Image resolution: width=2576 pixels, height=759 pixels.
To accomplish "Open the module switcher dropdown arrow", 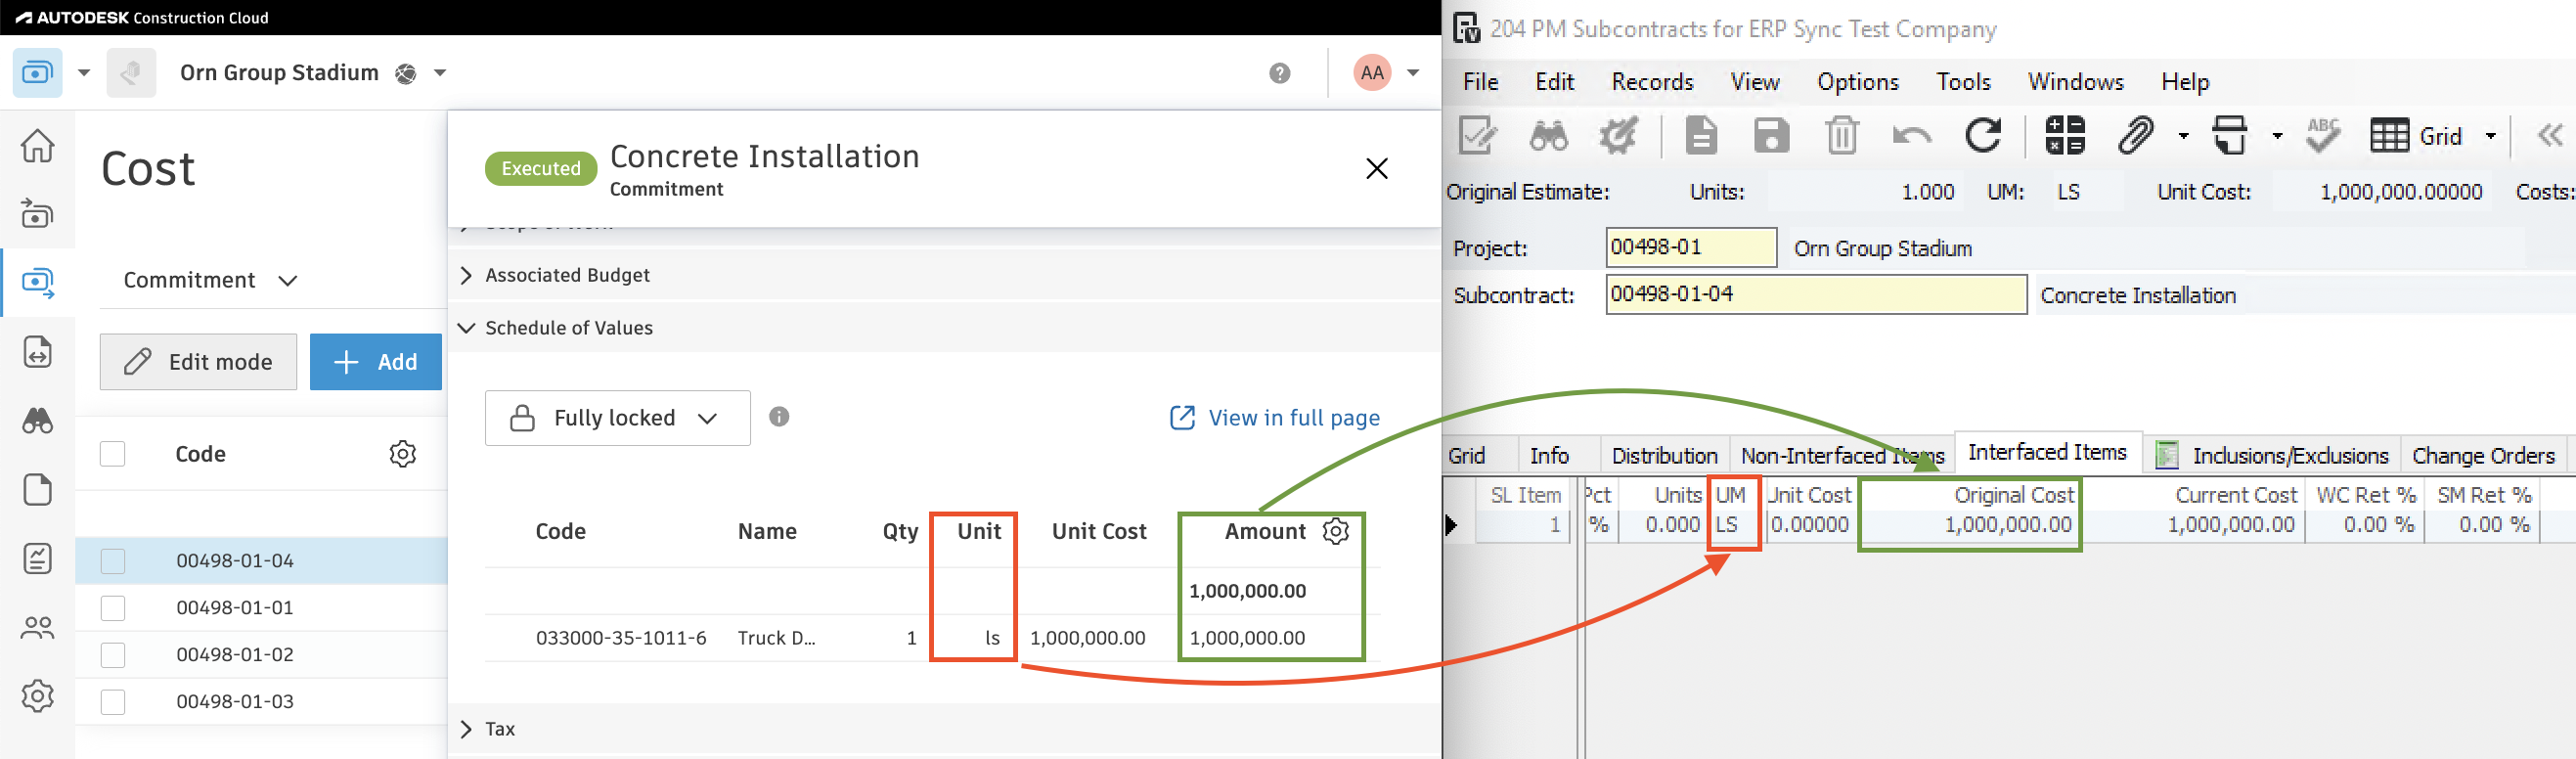I will [x=84, y=73].
